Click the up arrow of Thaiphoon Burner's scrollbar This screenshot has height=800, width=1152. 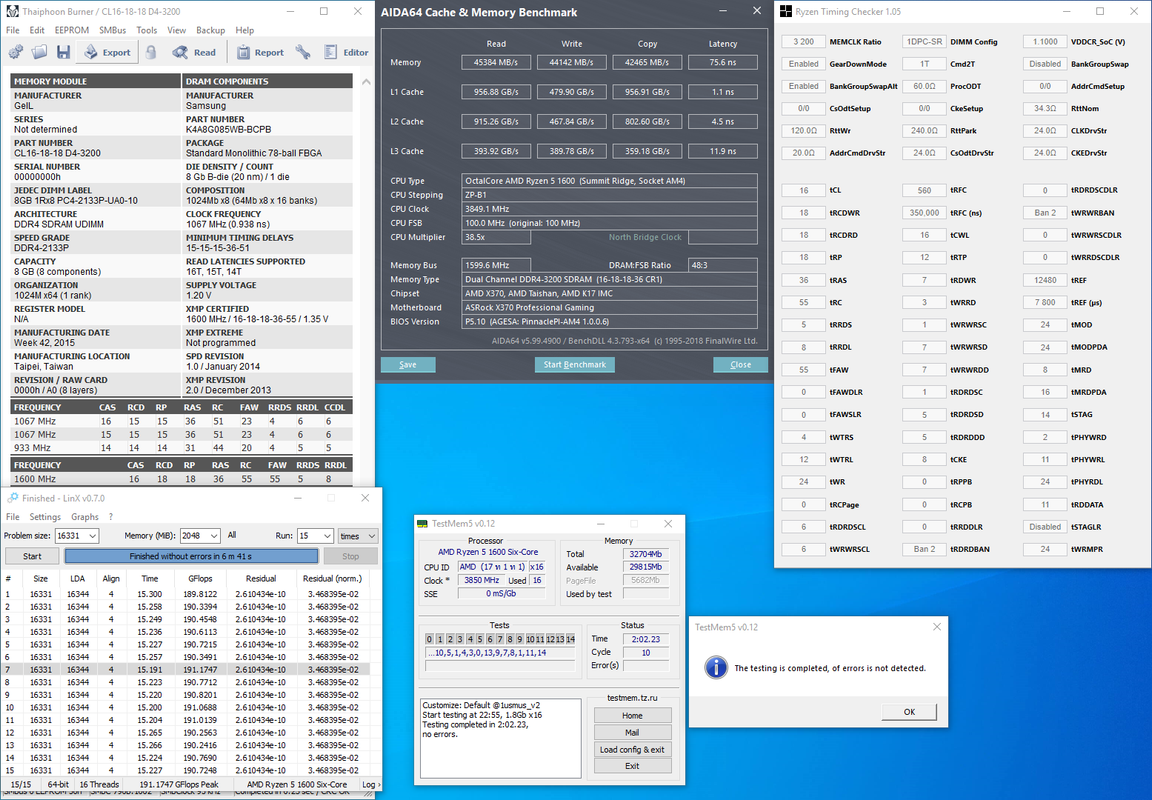point(366,82)
